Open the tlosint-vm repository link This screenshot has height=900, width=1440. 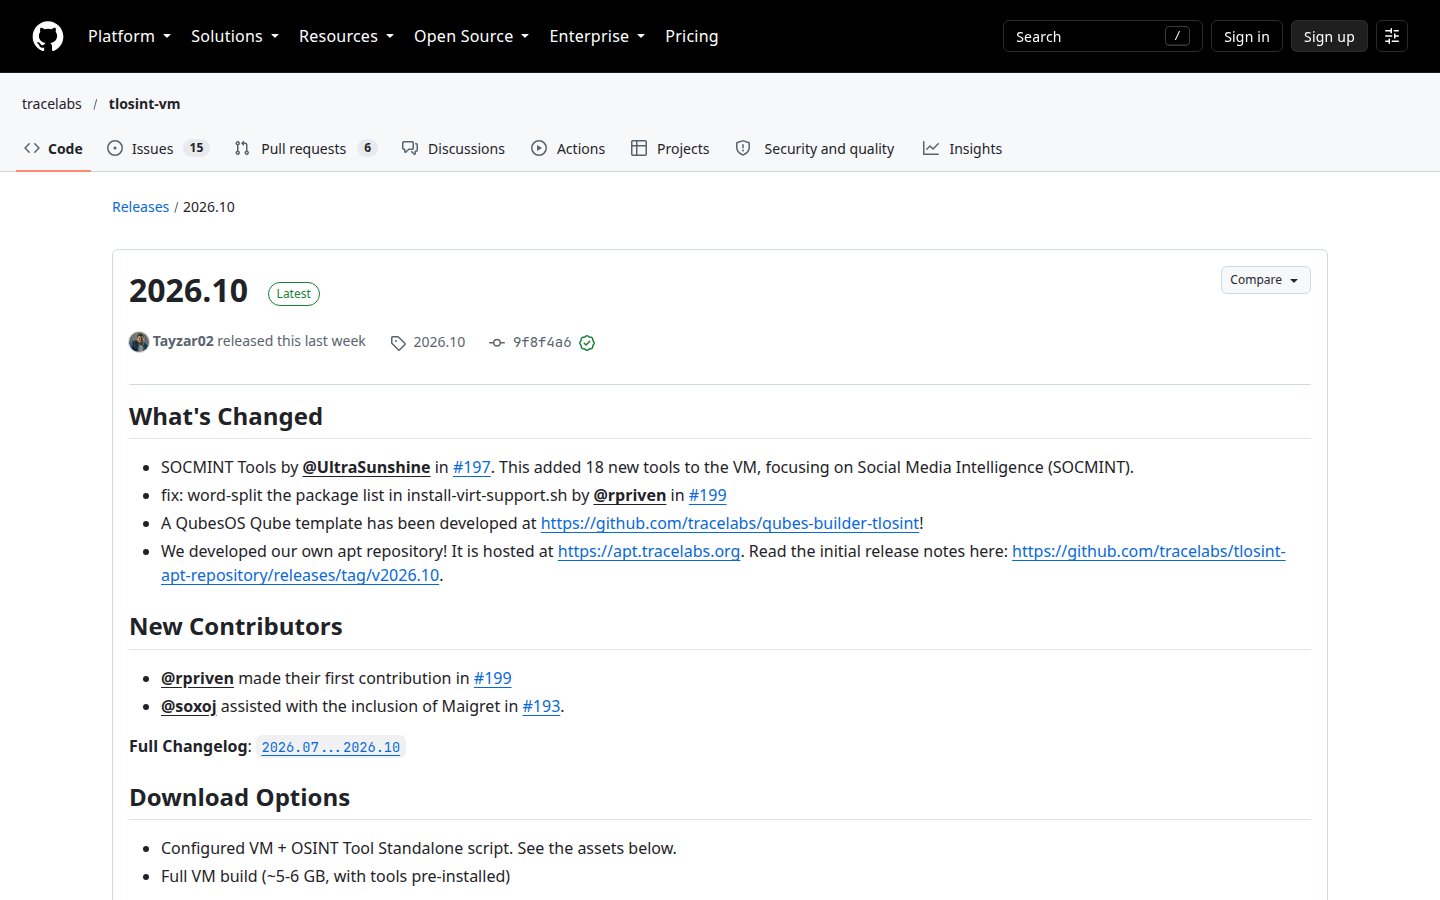point(145,104)
